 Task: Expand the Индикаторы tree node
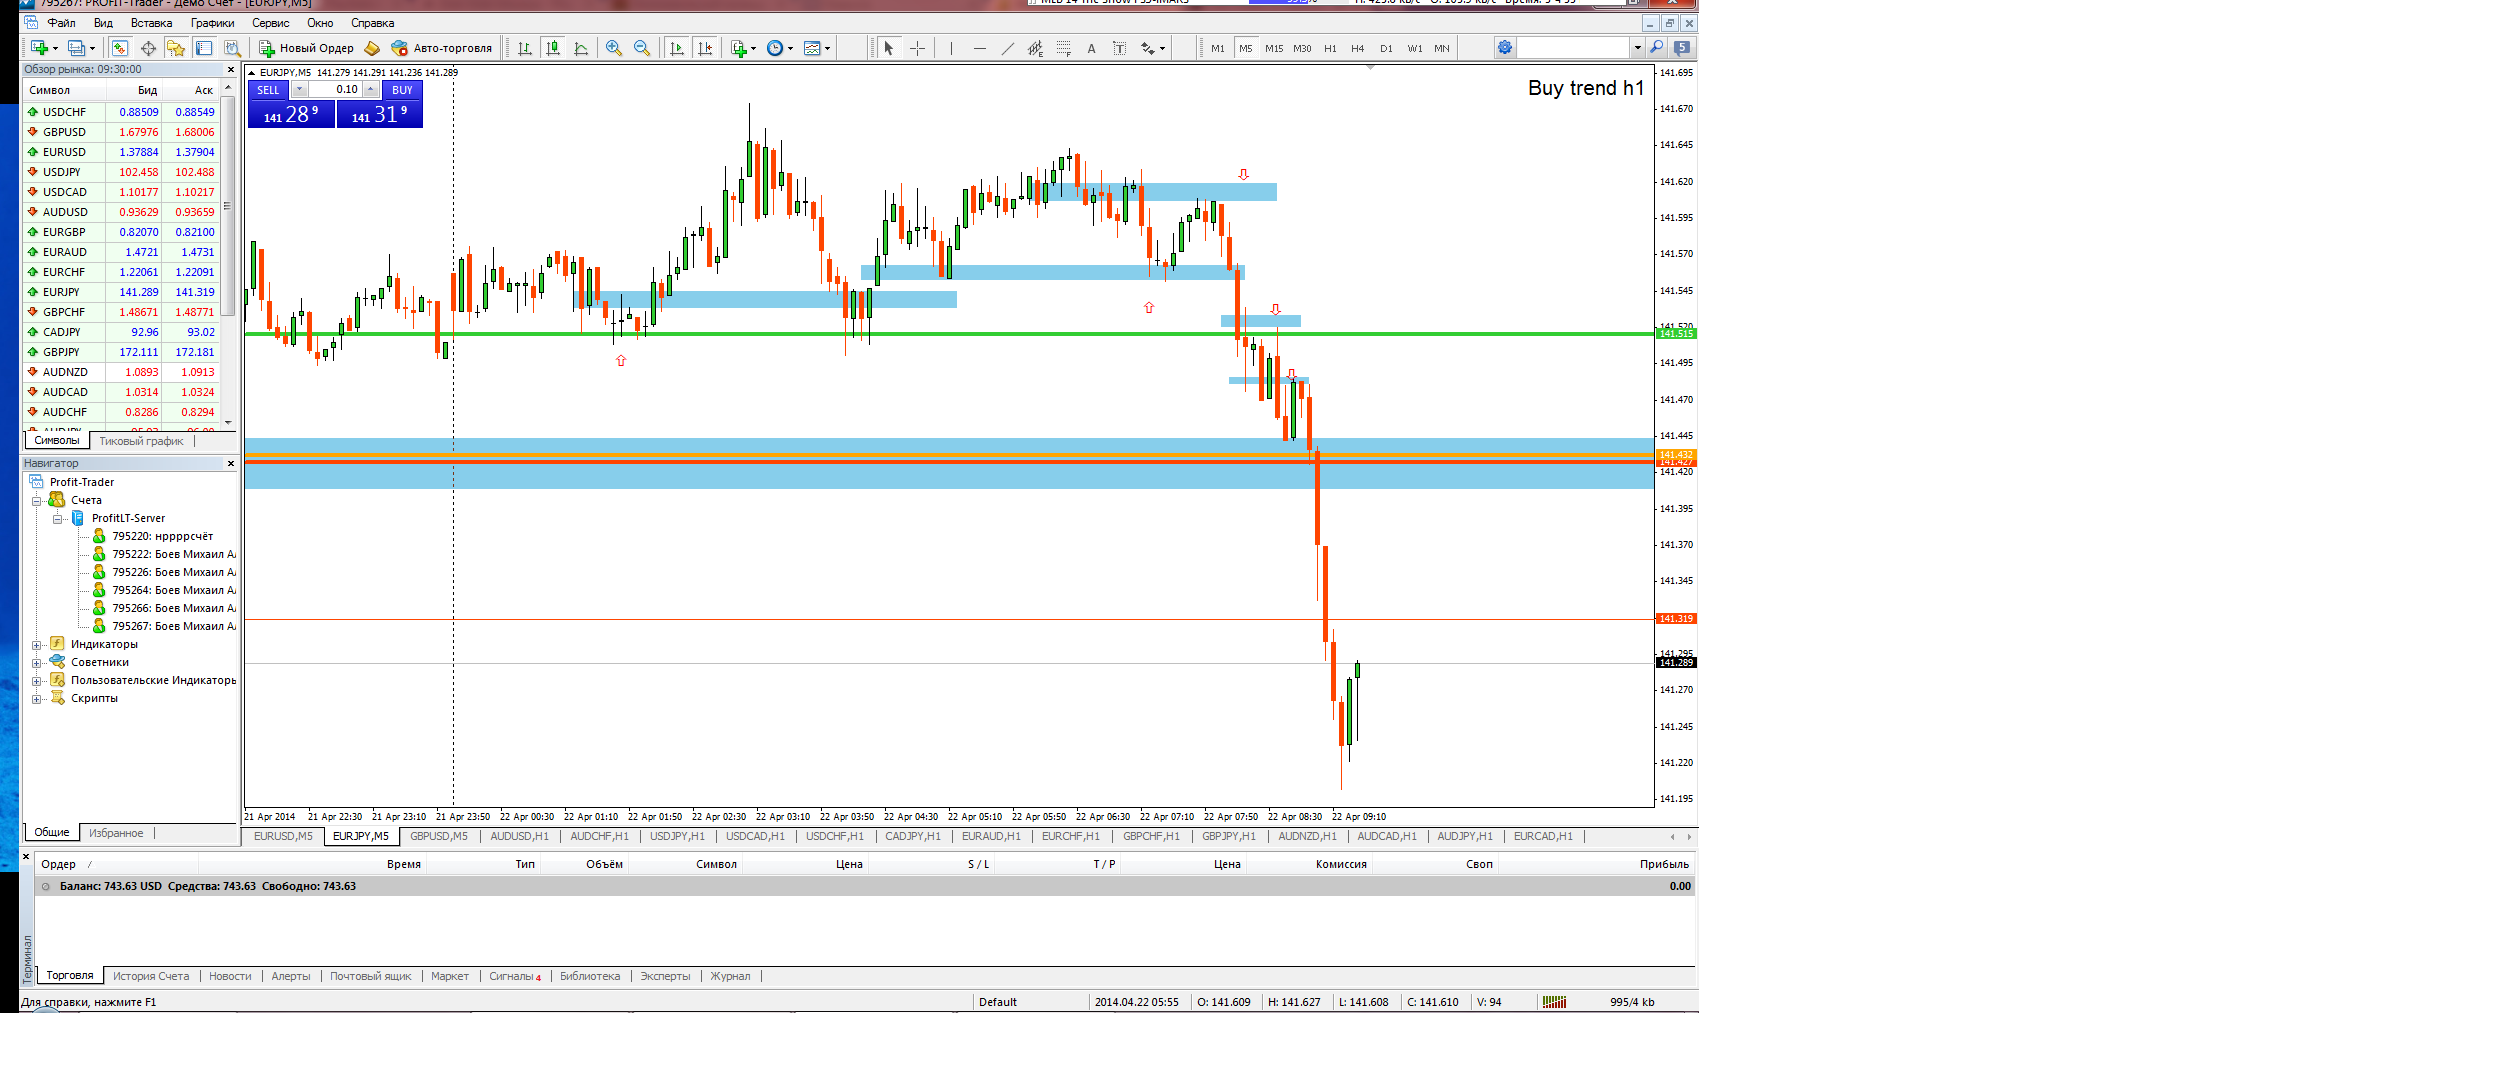(37, 645)
